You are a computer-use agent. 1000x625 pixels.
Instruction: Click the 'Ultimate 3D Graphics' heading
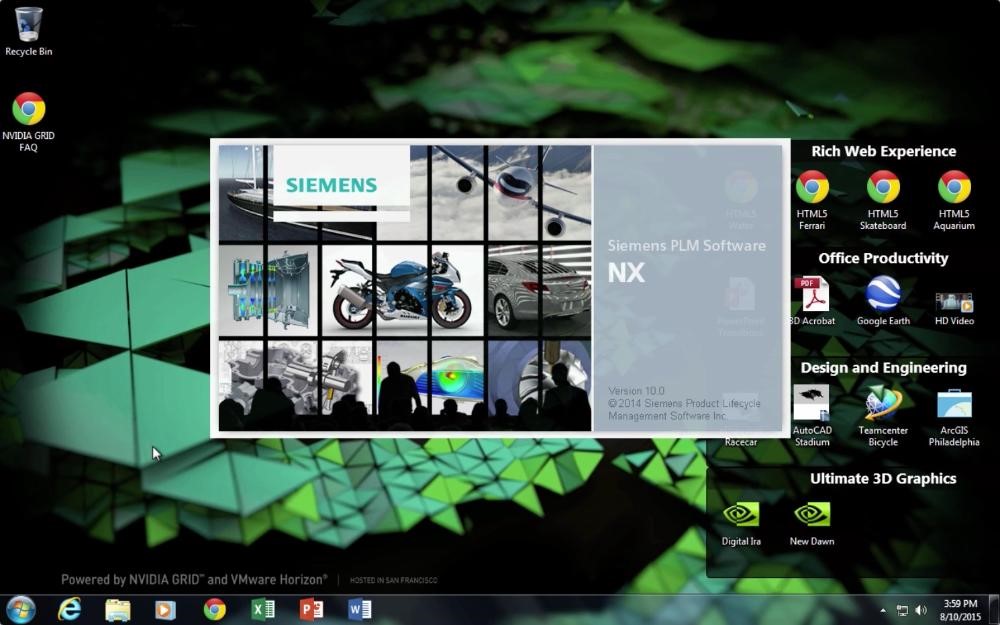point(883,479)
